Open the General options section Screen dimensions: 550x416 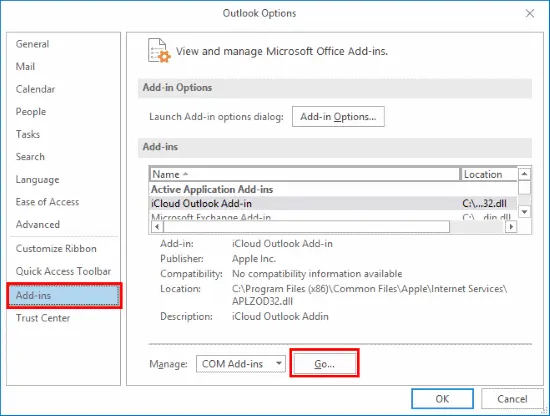coord(32,44)
